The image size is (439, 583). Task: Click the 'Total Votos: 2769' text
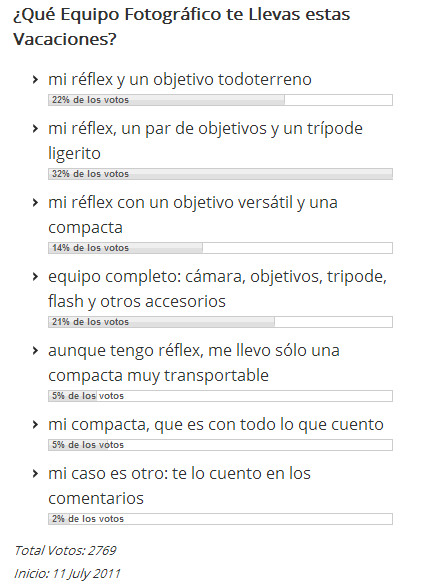65,551
